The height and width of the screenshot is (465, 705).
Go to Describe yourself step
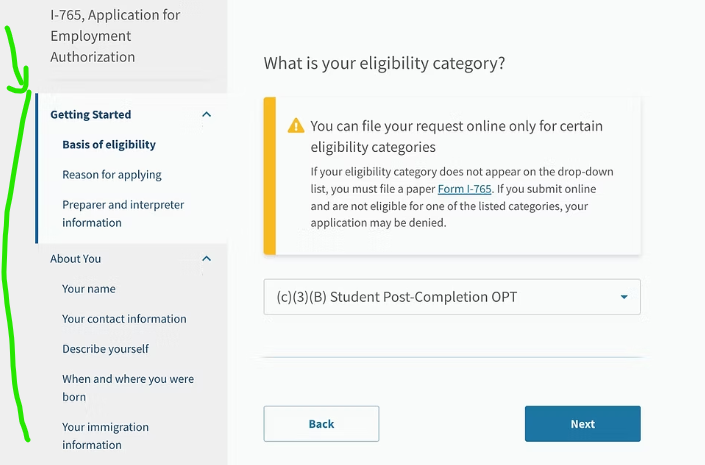pyautogui.click(x=105, y=349)
